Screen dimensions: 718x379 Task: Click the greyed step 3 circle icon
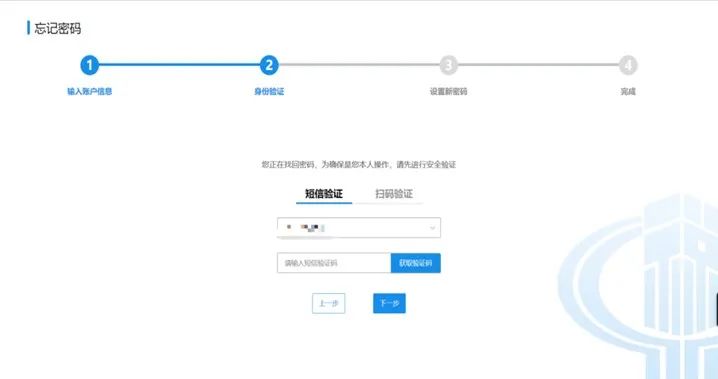[x=449, y=65]
